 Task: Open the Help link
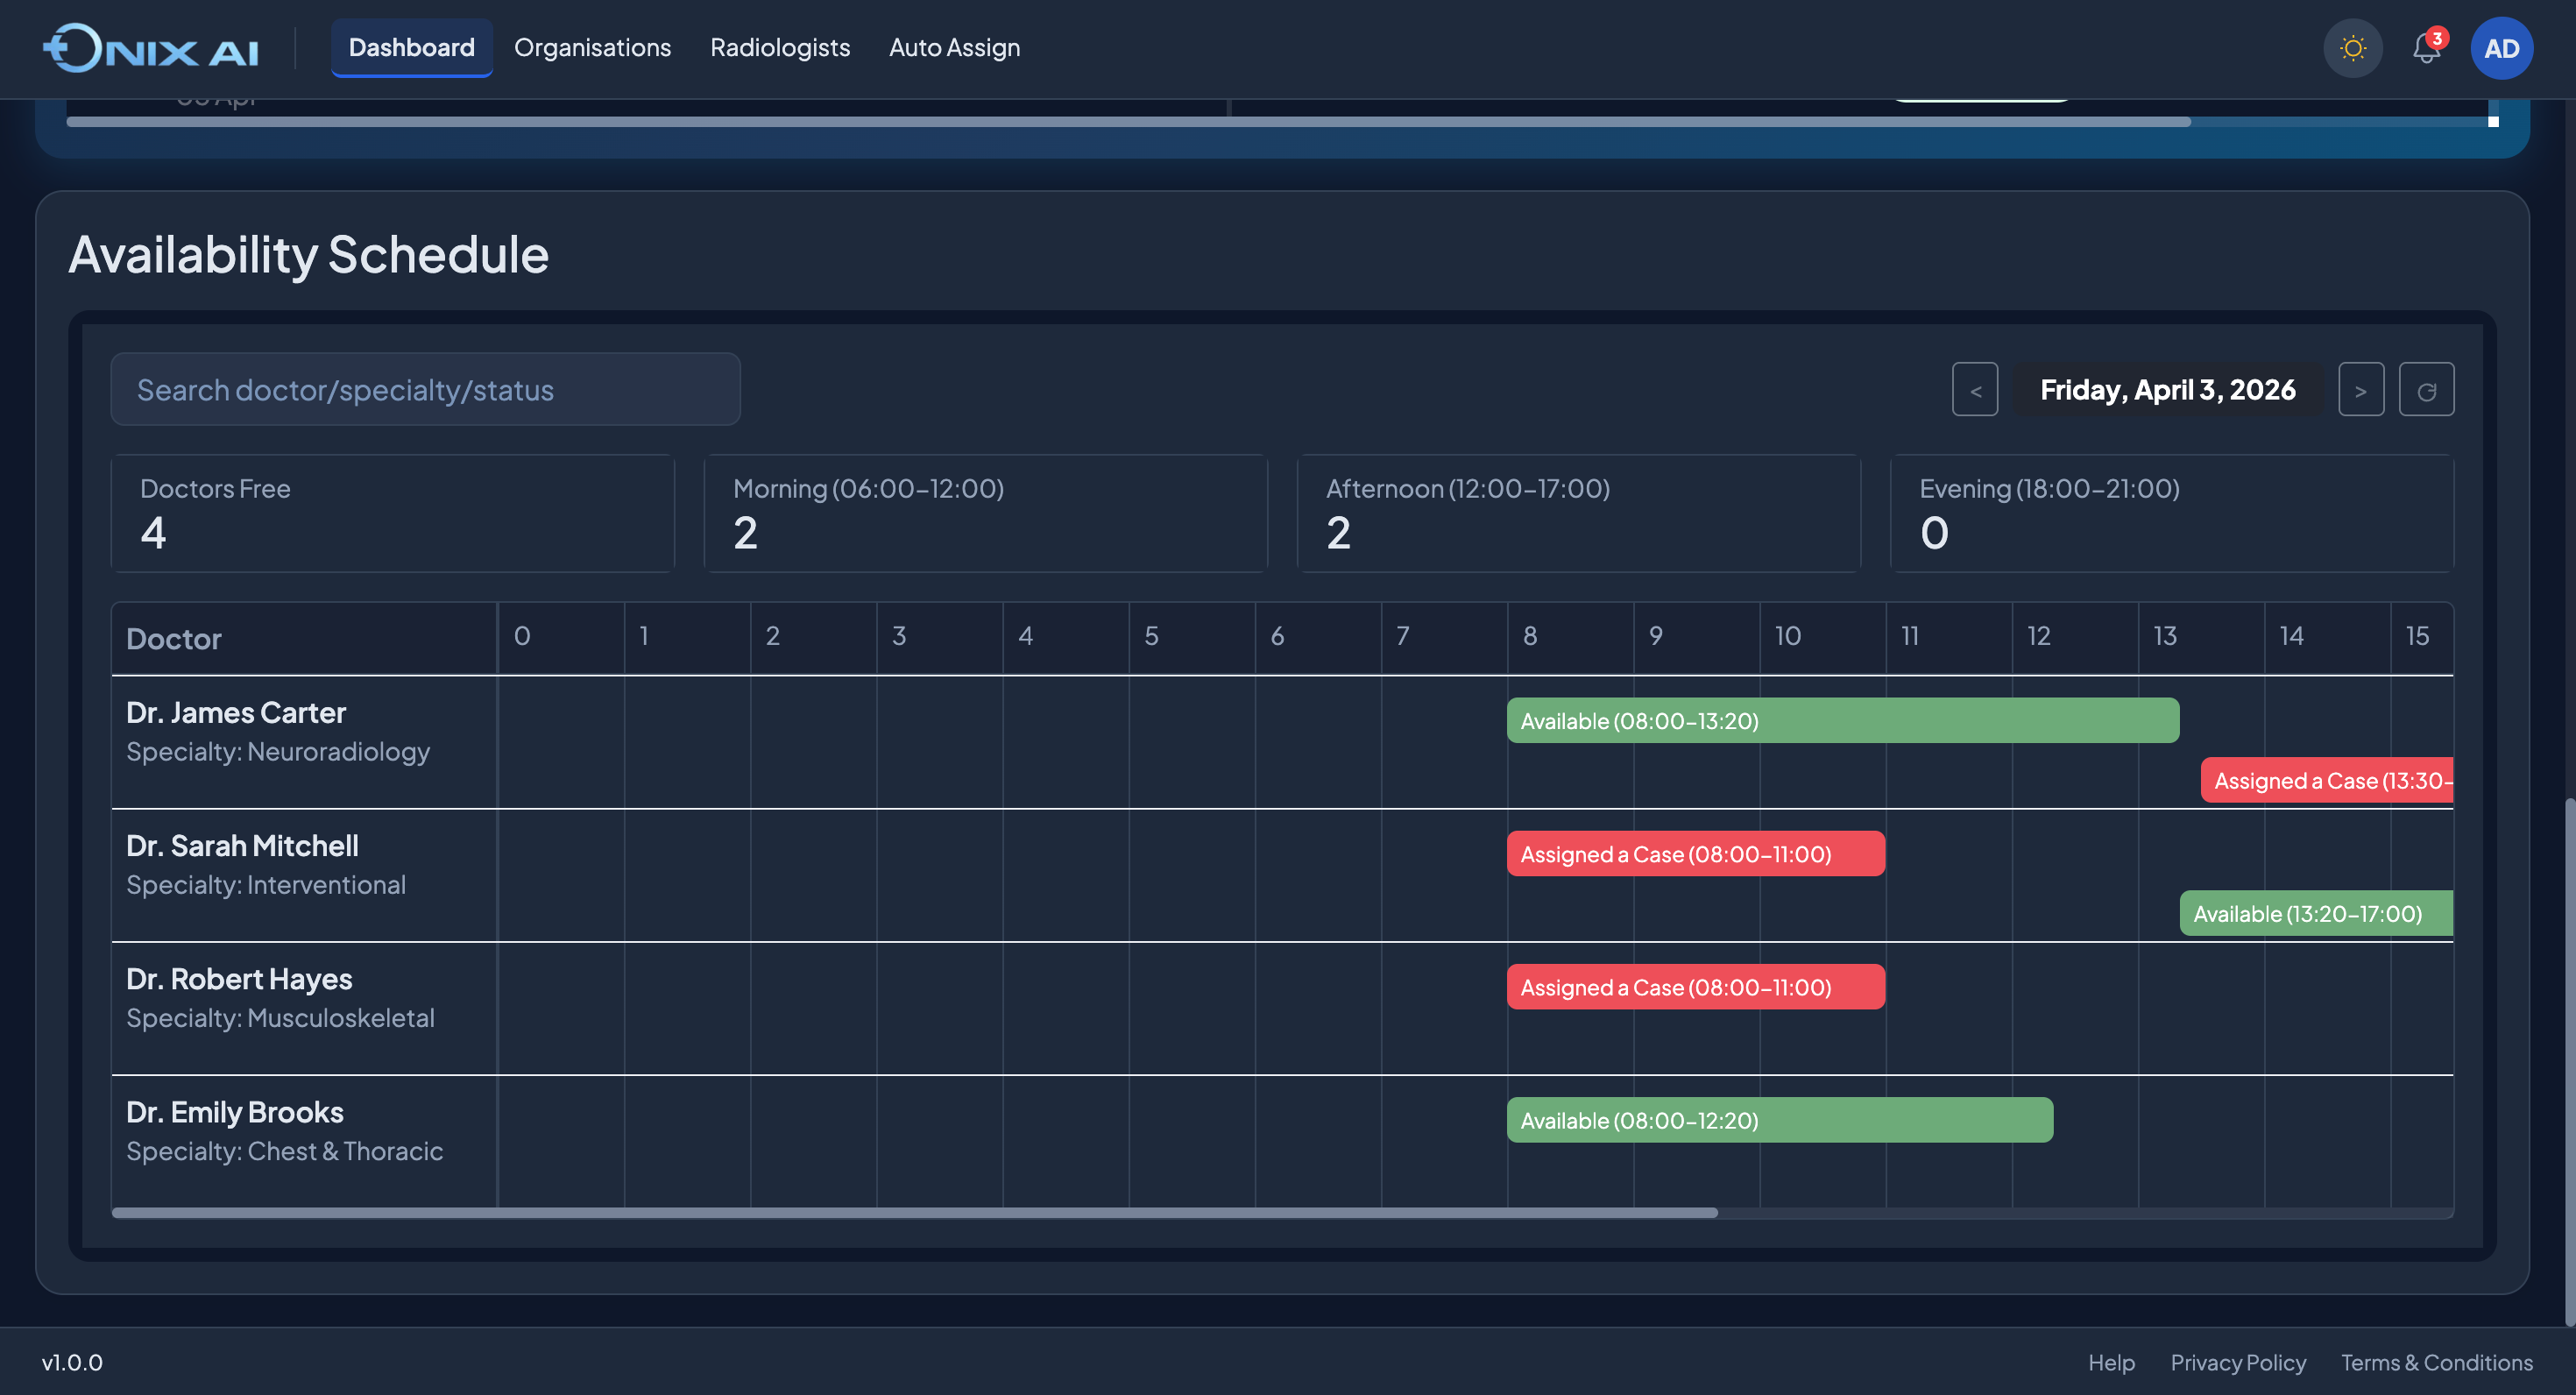pos(2112,1362)
